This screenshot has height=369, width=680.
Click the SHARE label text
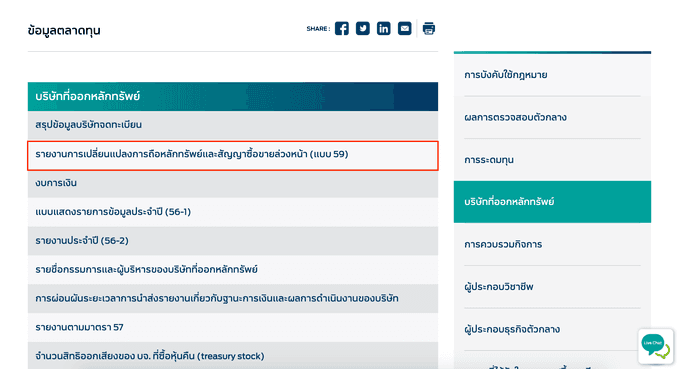click(x=318, y=29)
